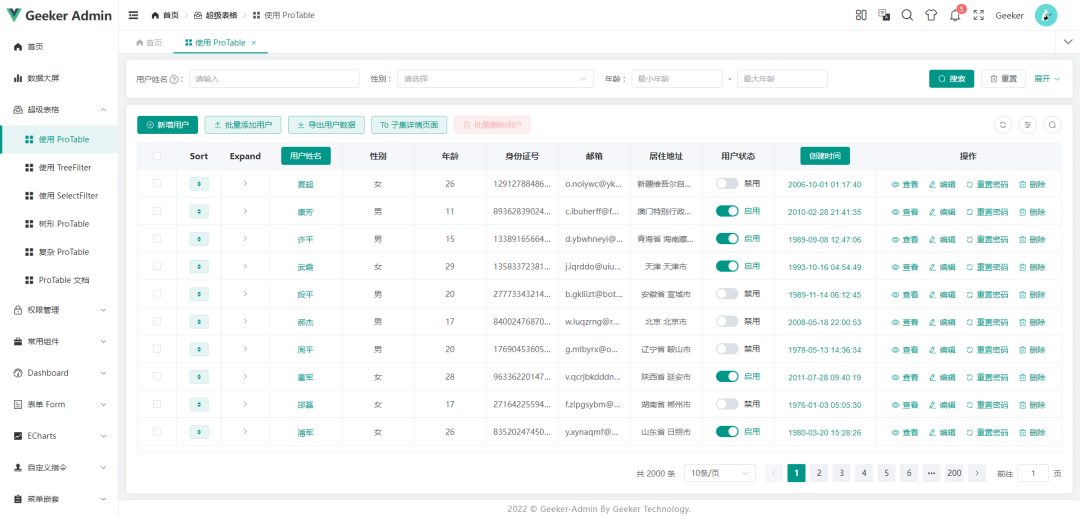Screen dimensions: 1080x517
Task: Click the 用户姓名 search input field
Action: tap(274, 79)
